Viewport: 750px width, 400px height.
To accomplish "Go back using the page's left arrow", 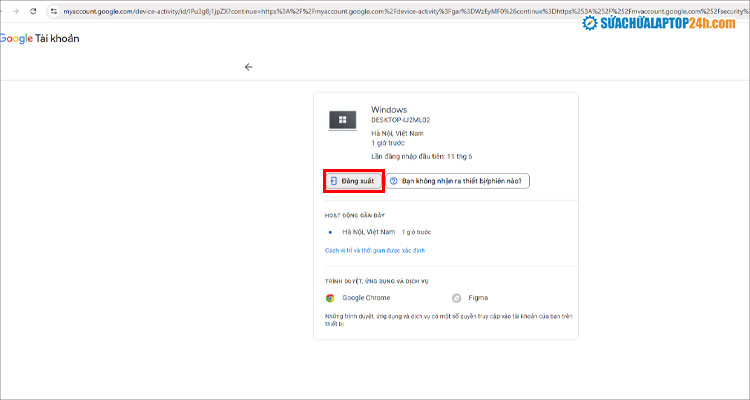I will coord(248,67).
